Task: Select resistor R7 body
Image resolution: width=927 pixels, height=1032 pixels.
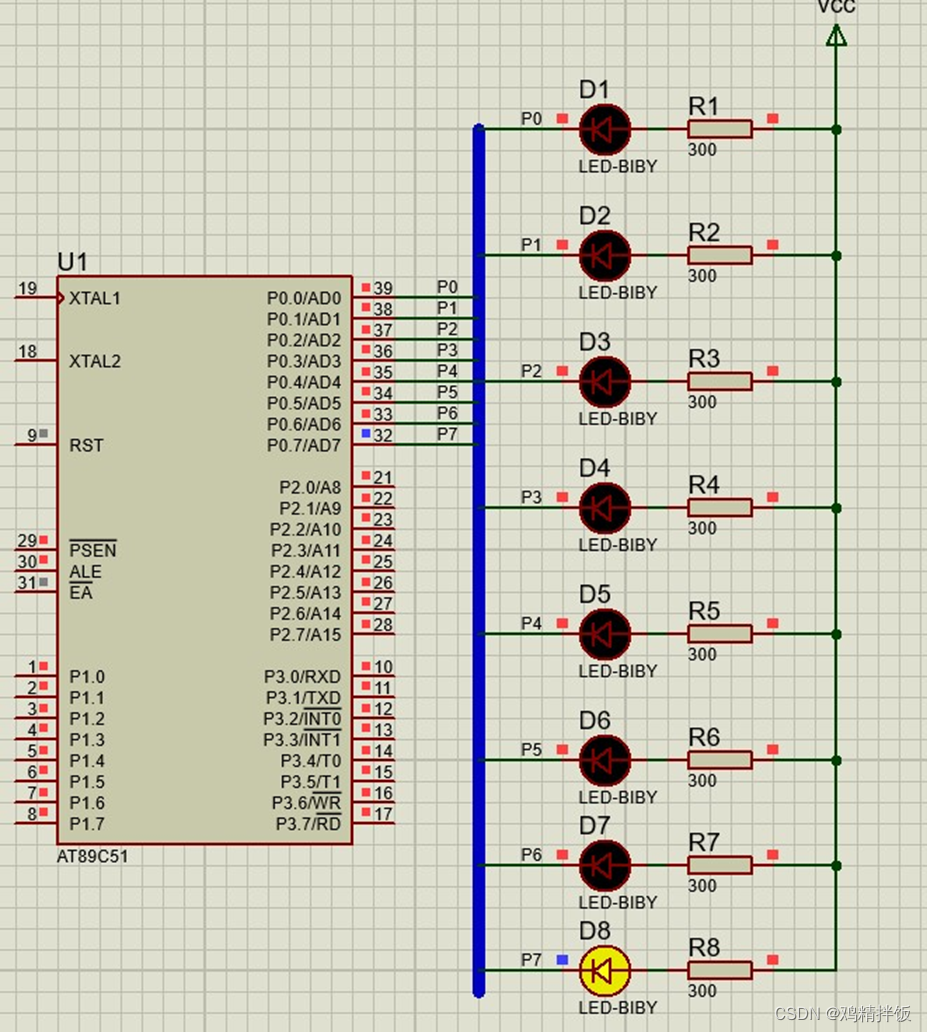Action: [720, 865]
